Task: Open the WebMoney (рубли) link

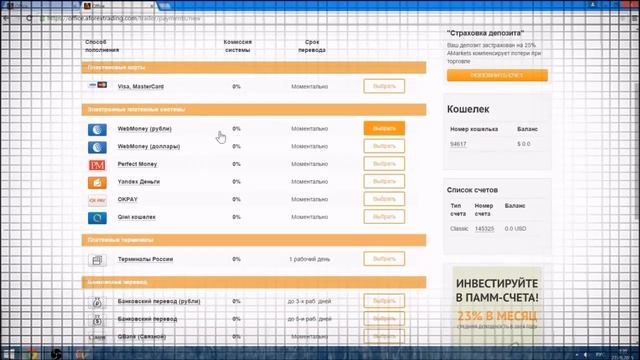Action: [144, 129]
